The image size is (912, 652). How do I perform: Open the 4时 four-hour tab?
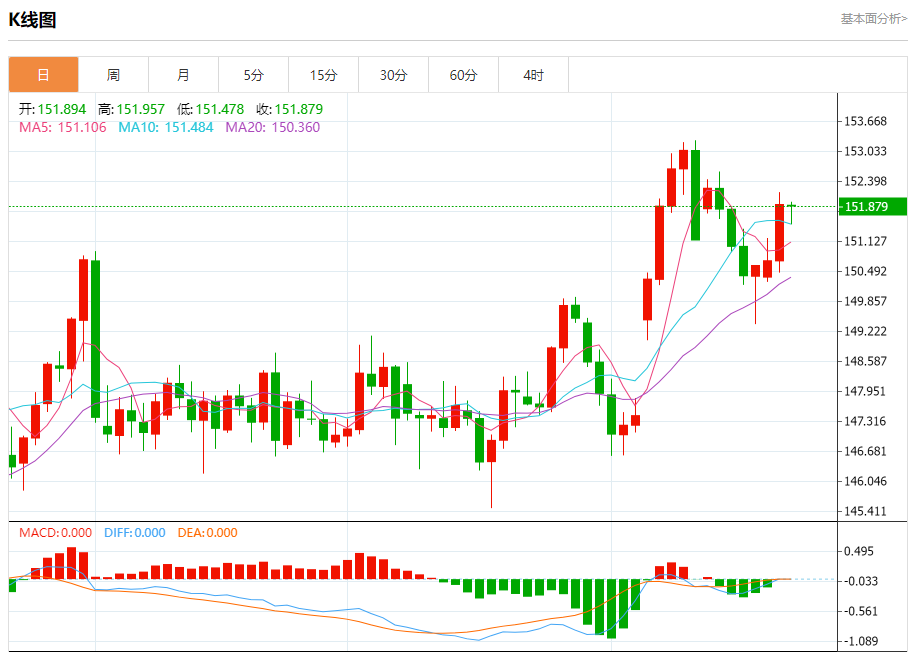(x=533, y=75)
